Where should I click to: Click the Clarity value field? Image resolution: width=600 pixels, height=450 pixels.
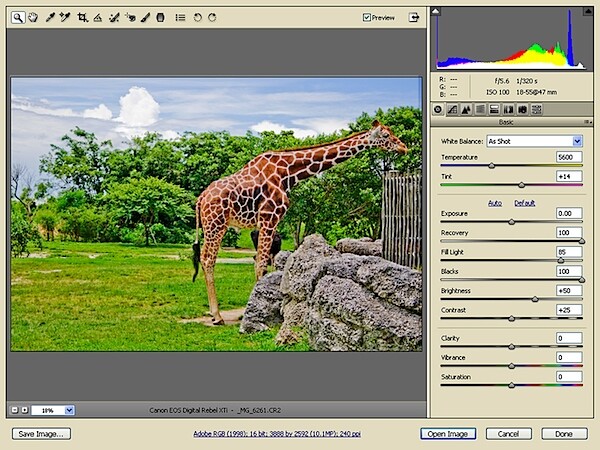569,338
